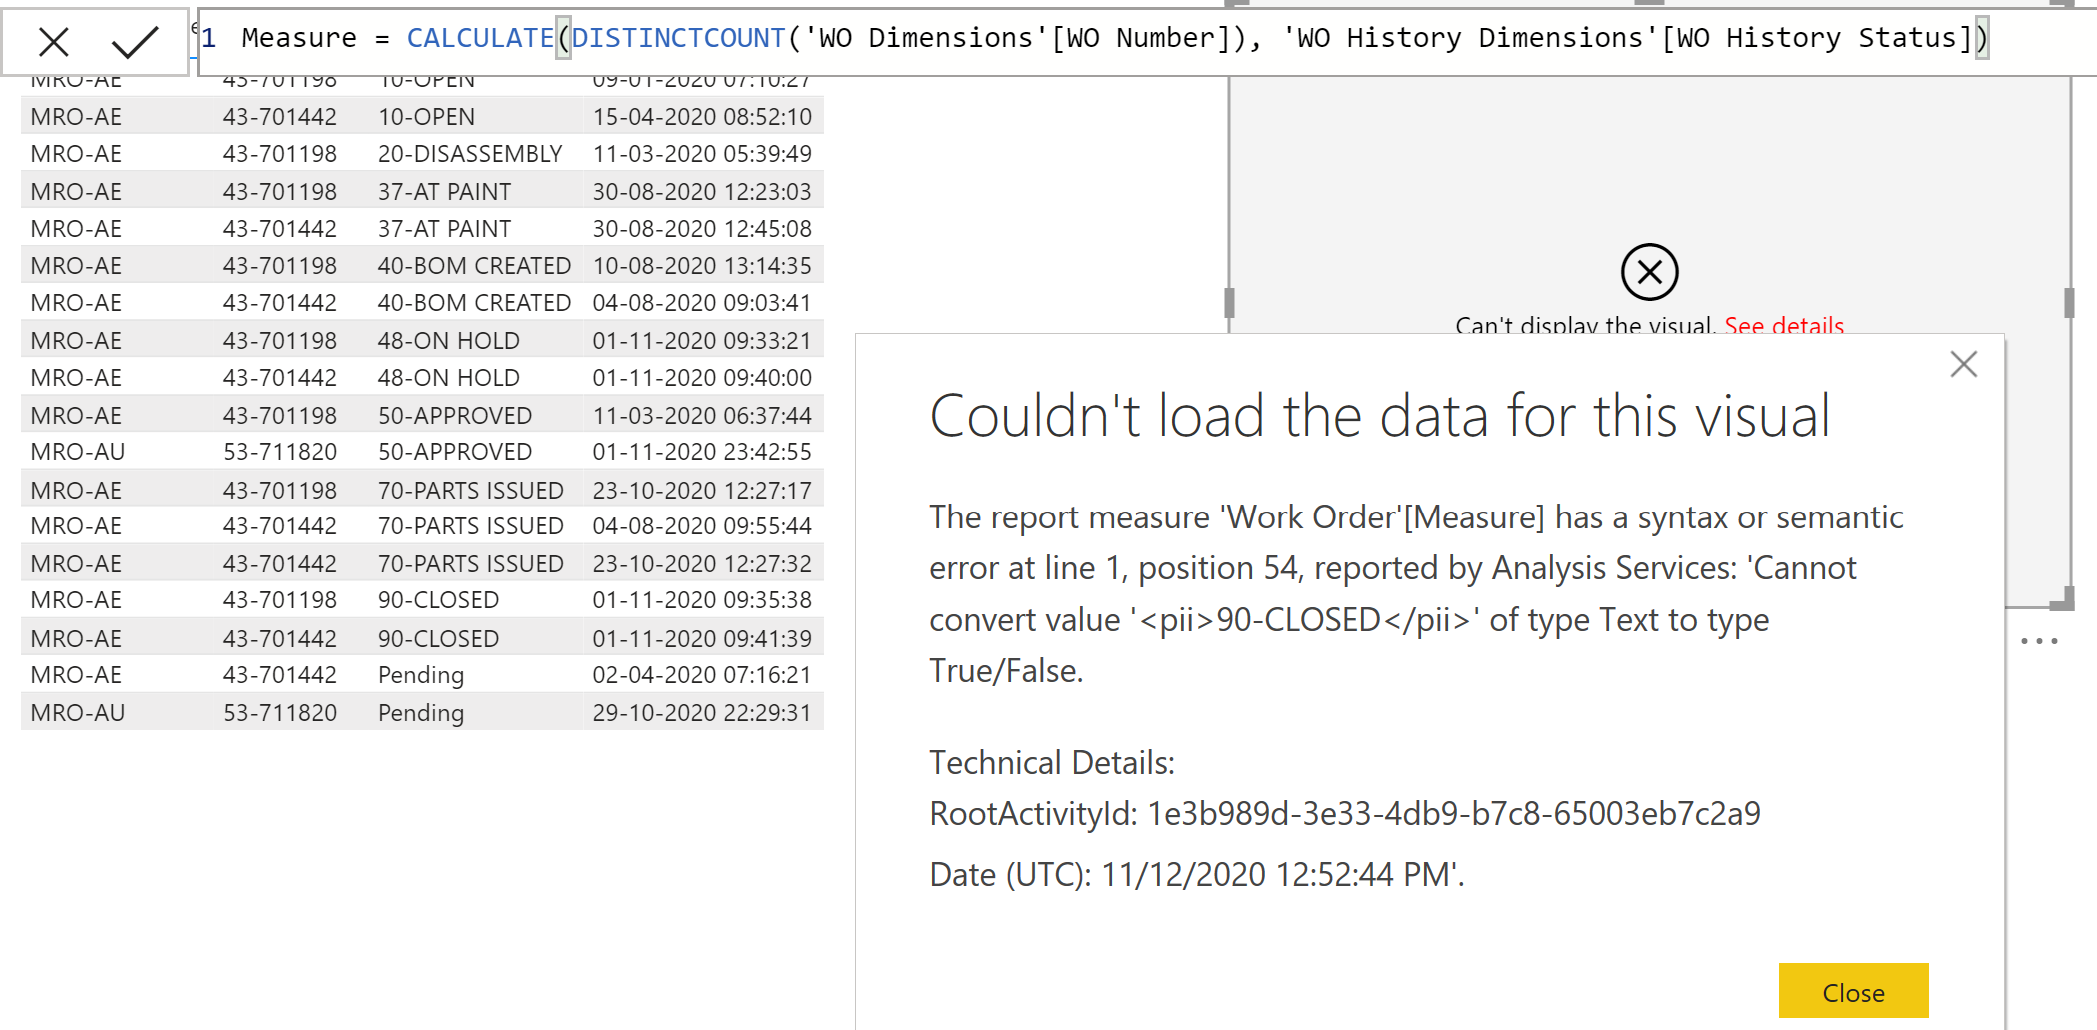The height and width of the screenshot is (1030, 2097).
Task: Click the RootActivityId value in the dialog
Action: [x=1454, y=814]
